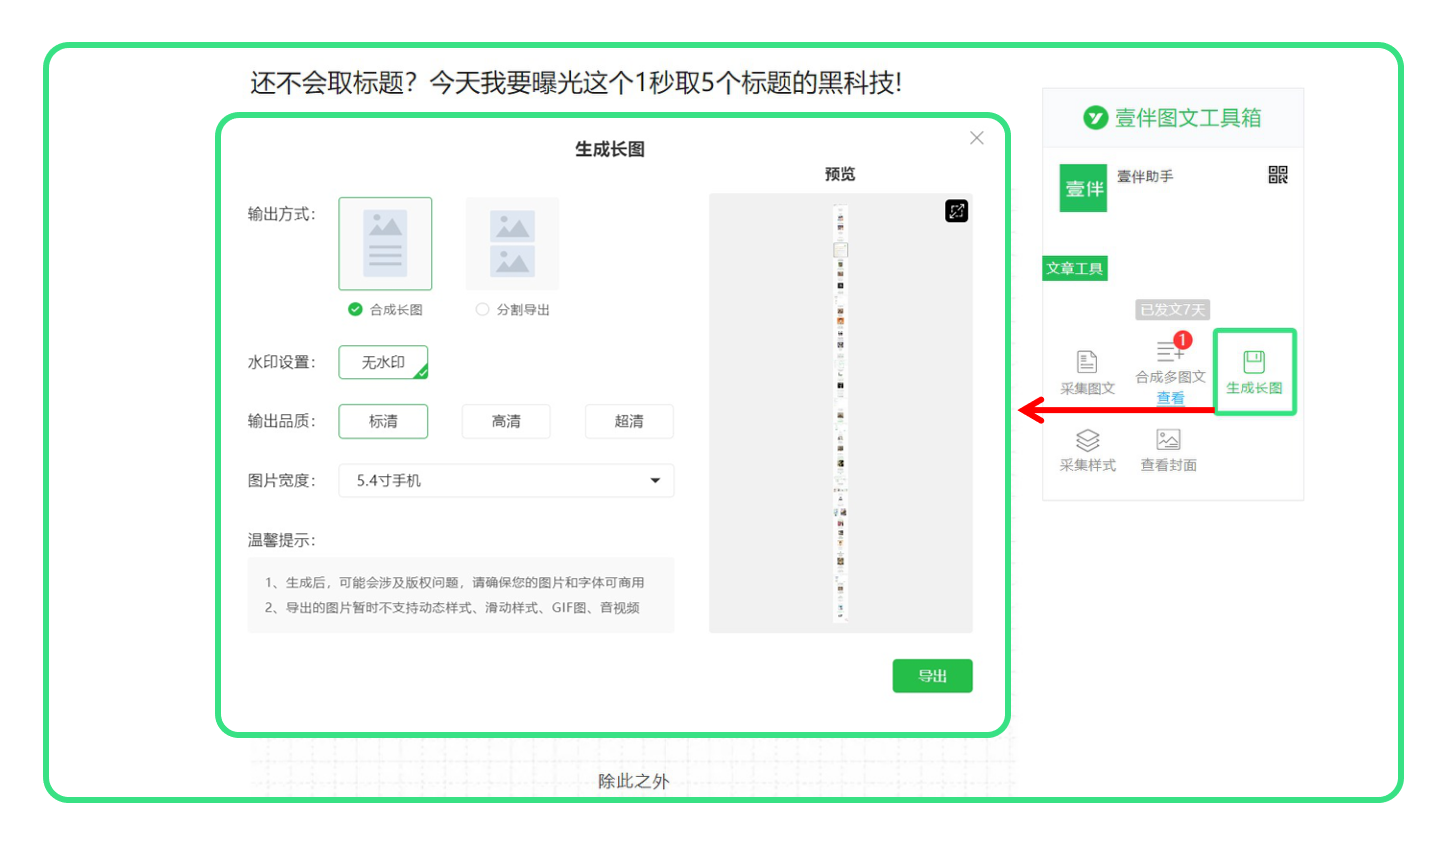The height and width of the screenshot is (841, 1452).
Task: Select the 文章工具 tab
Action: point(1075,268)
